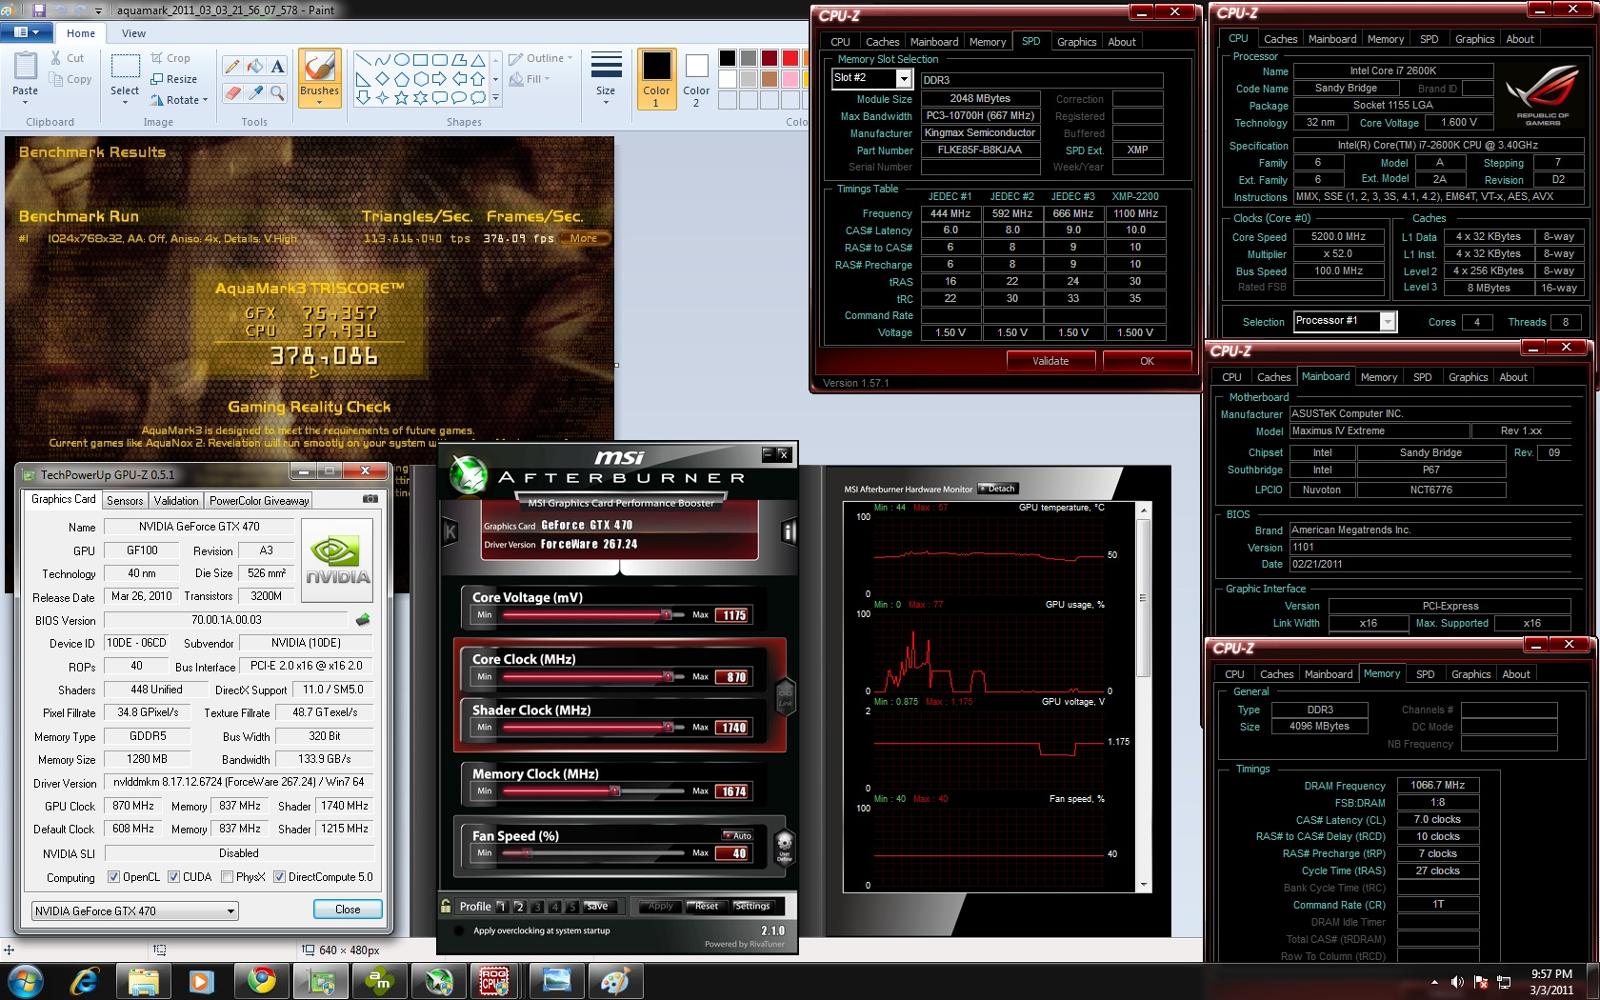
Task: Adjust the Memory Clock slider handle
Action: [615, 791]
